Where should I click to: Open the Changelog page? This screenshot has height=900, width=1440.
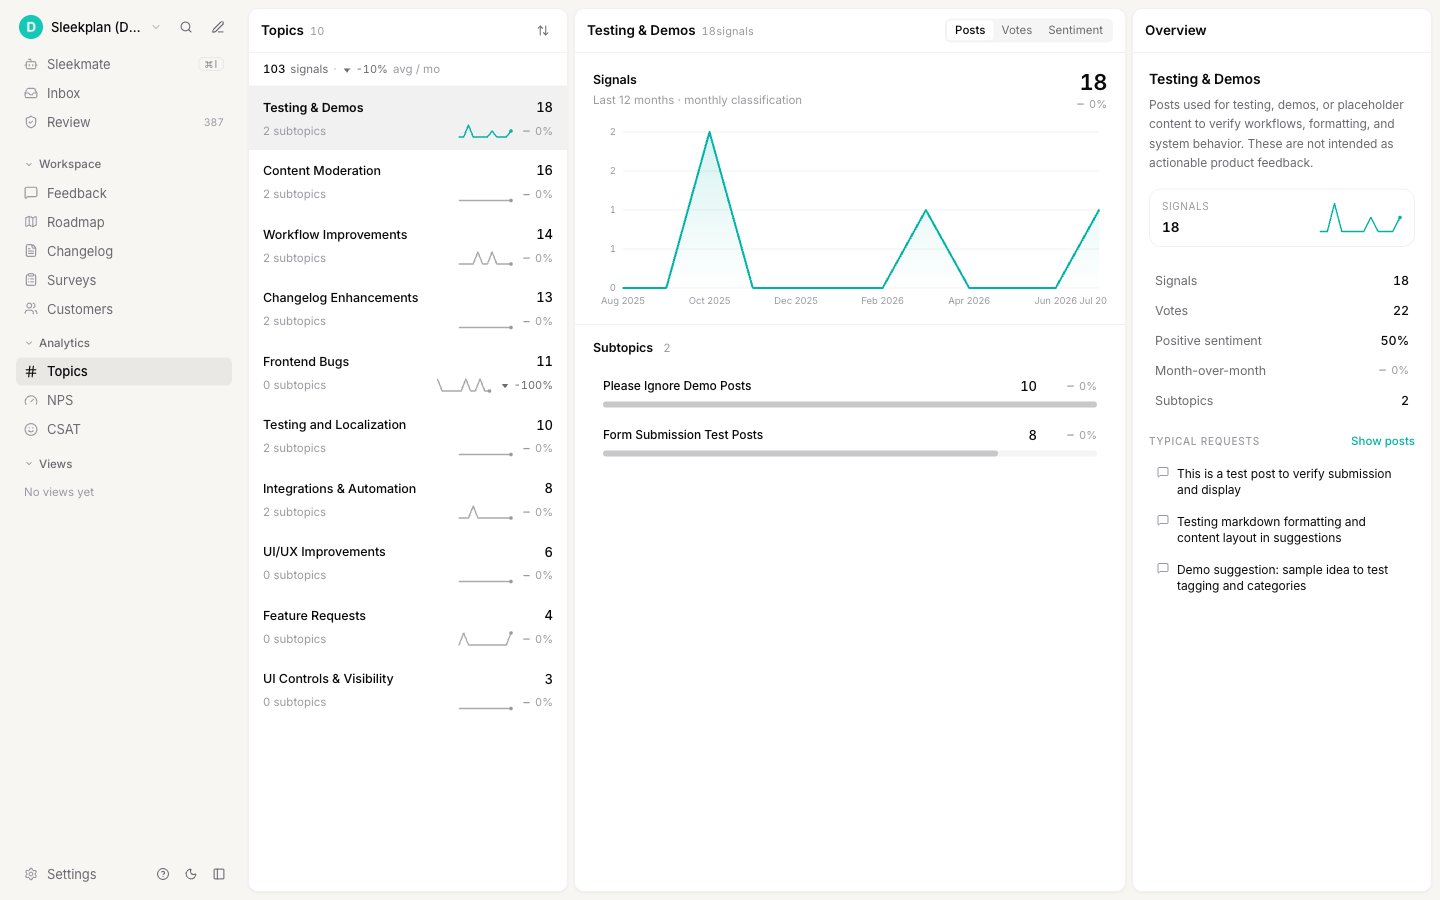tap(124, 251)
